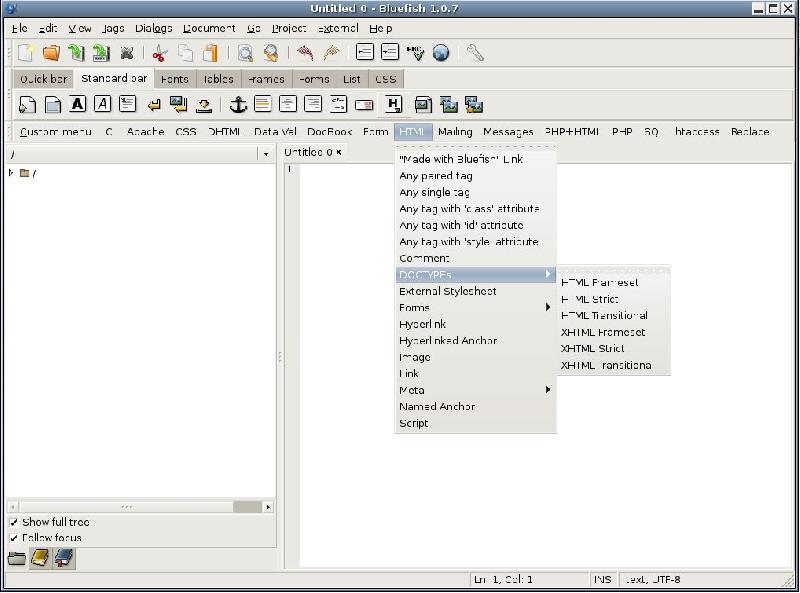Image resolution: width=800 pixels, height=593 pixels.
Task: Open the bookmarks panel blue book icon
Action: pos(64,558)
